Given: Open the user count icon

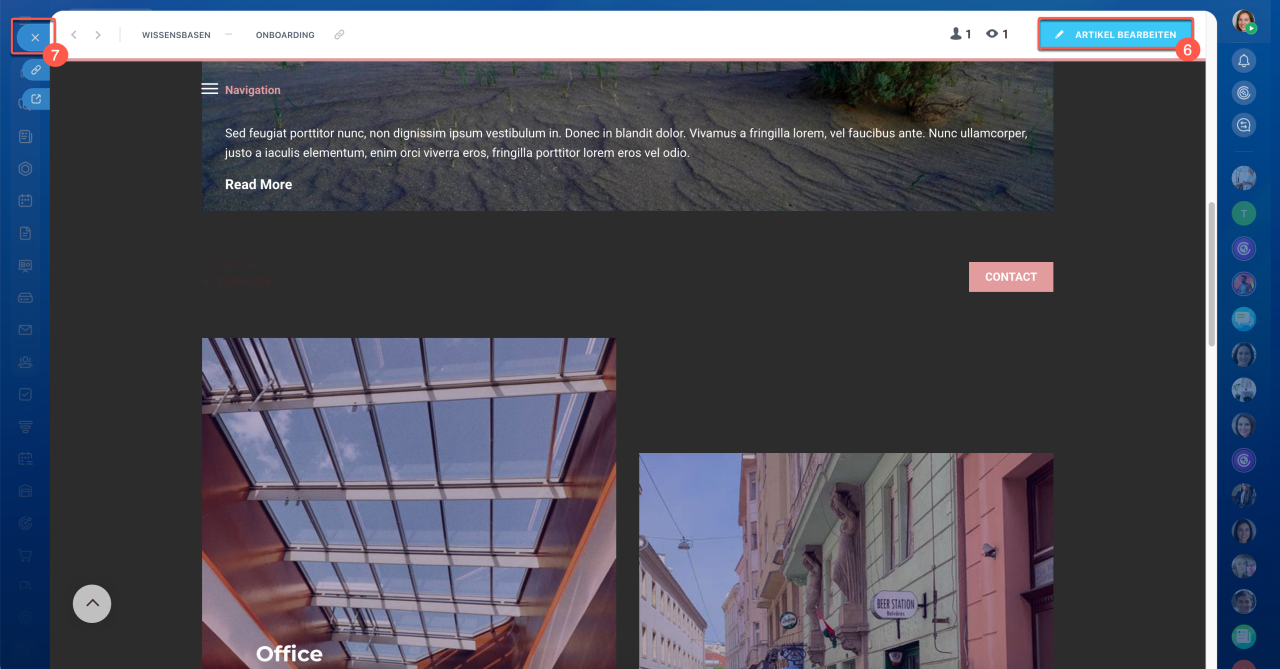Looking at the screenshot, I should point(960,35).
